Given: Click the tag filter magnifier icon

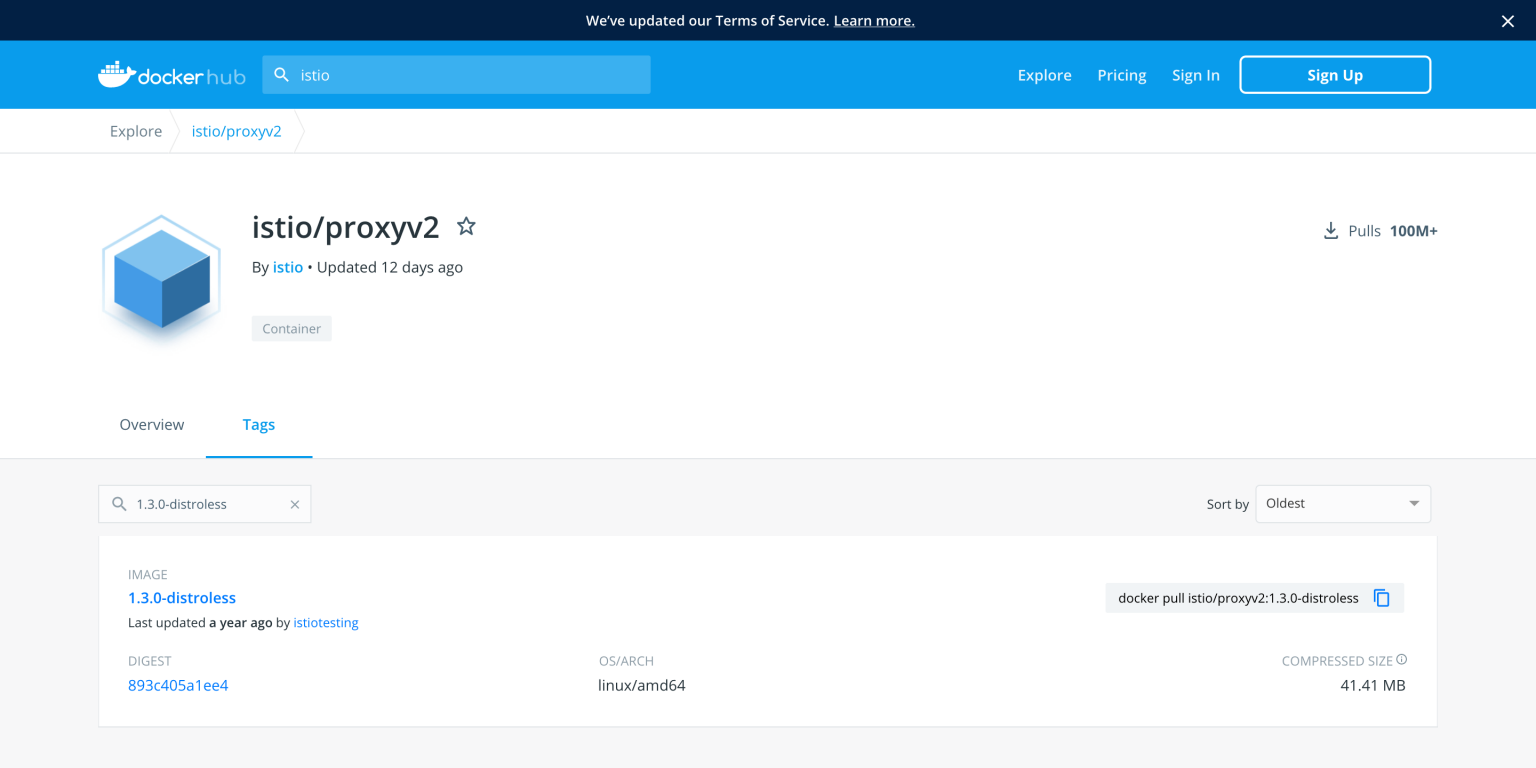Looking at the screenshot, I should point(119,504).
